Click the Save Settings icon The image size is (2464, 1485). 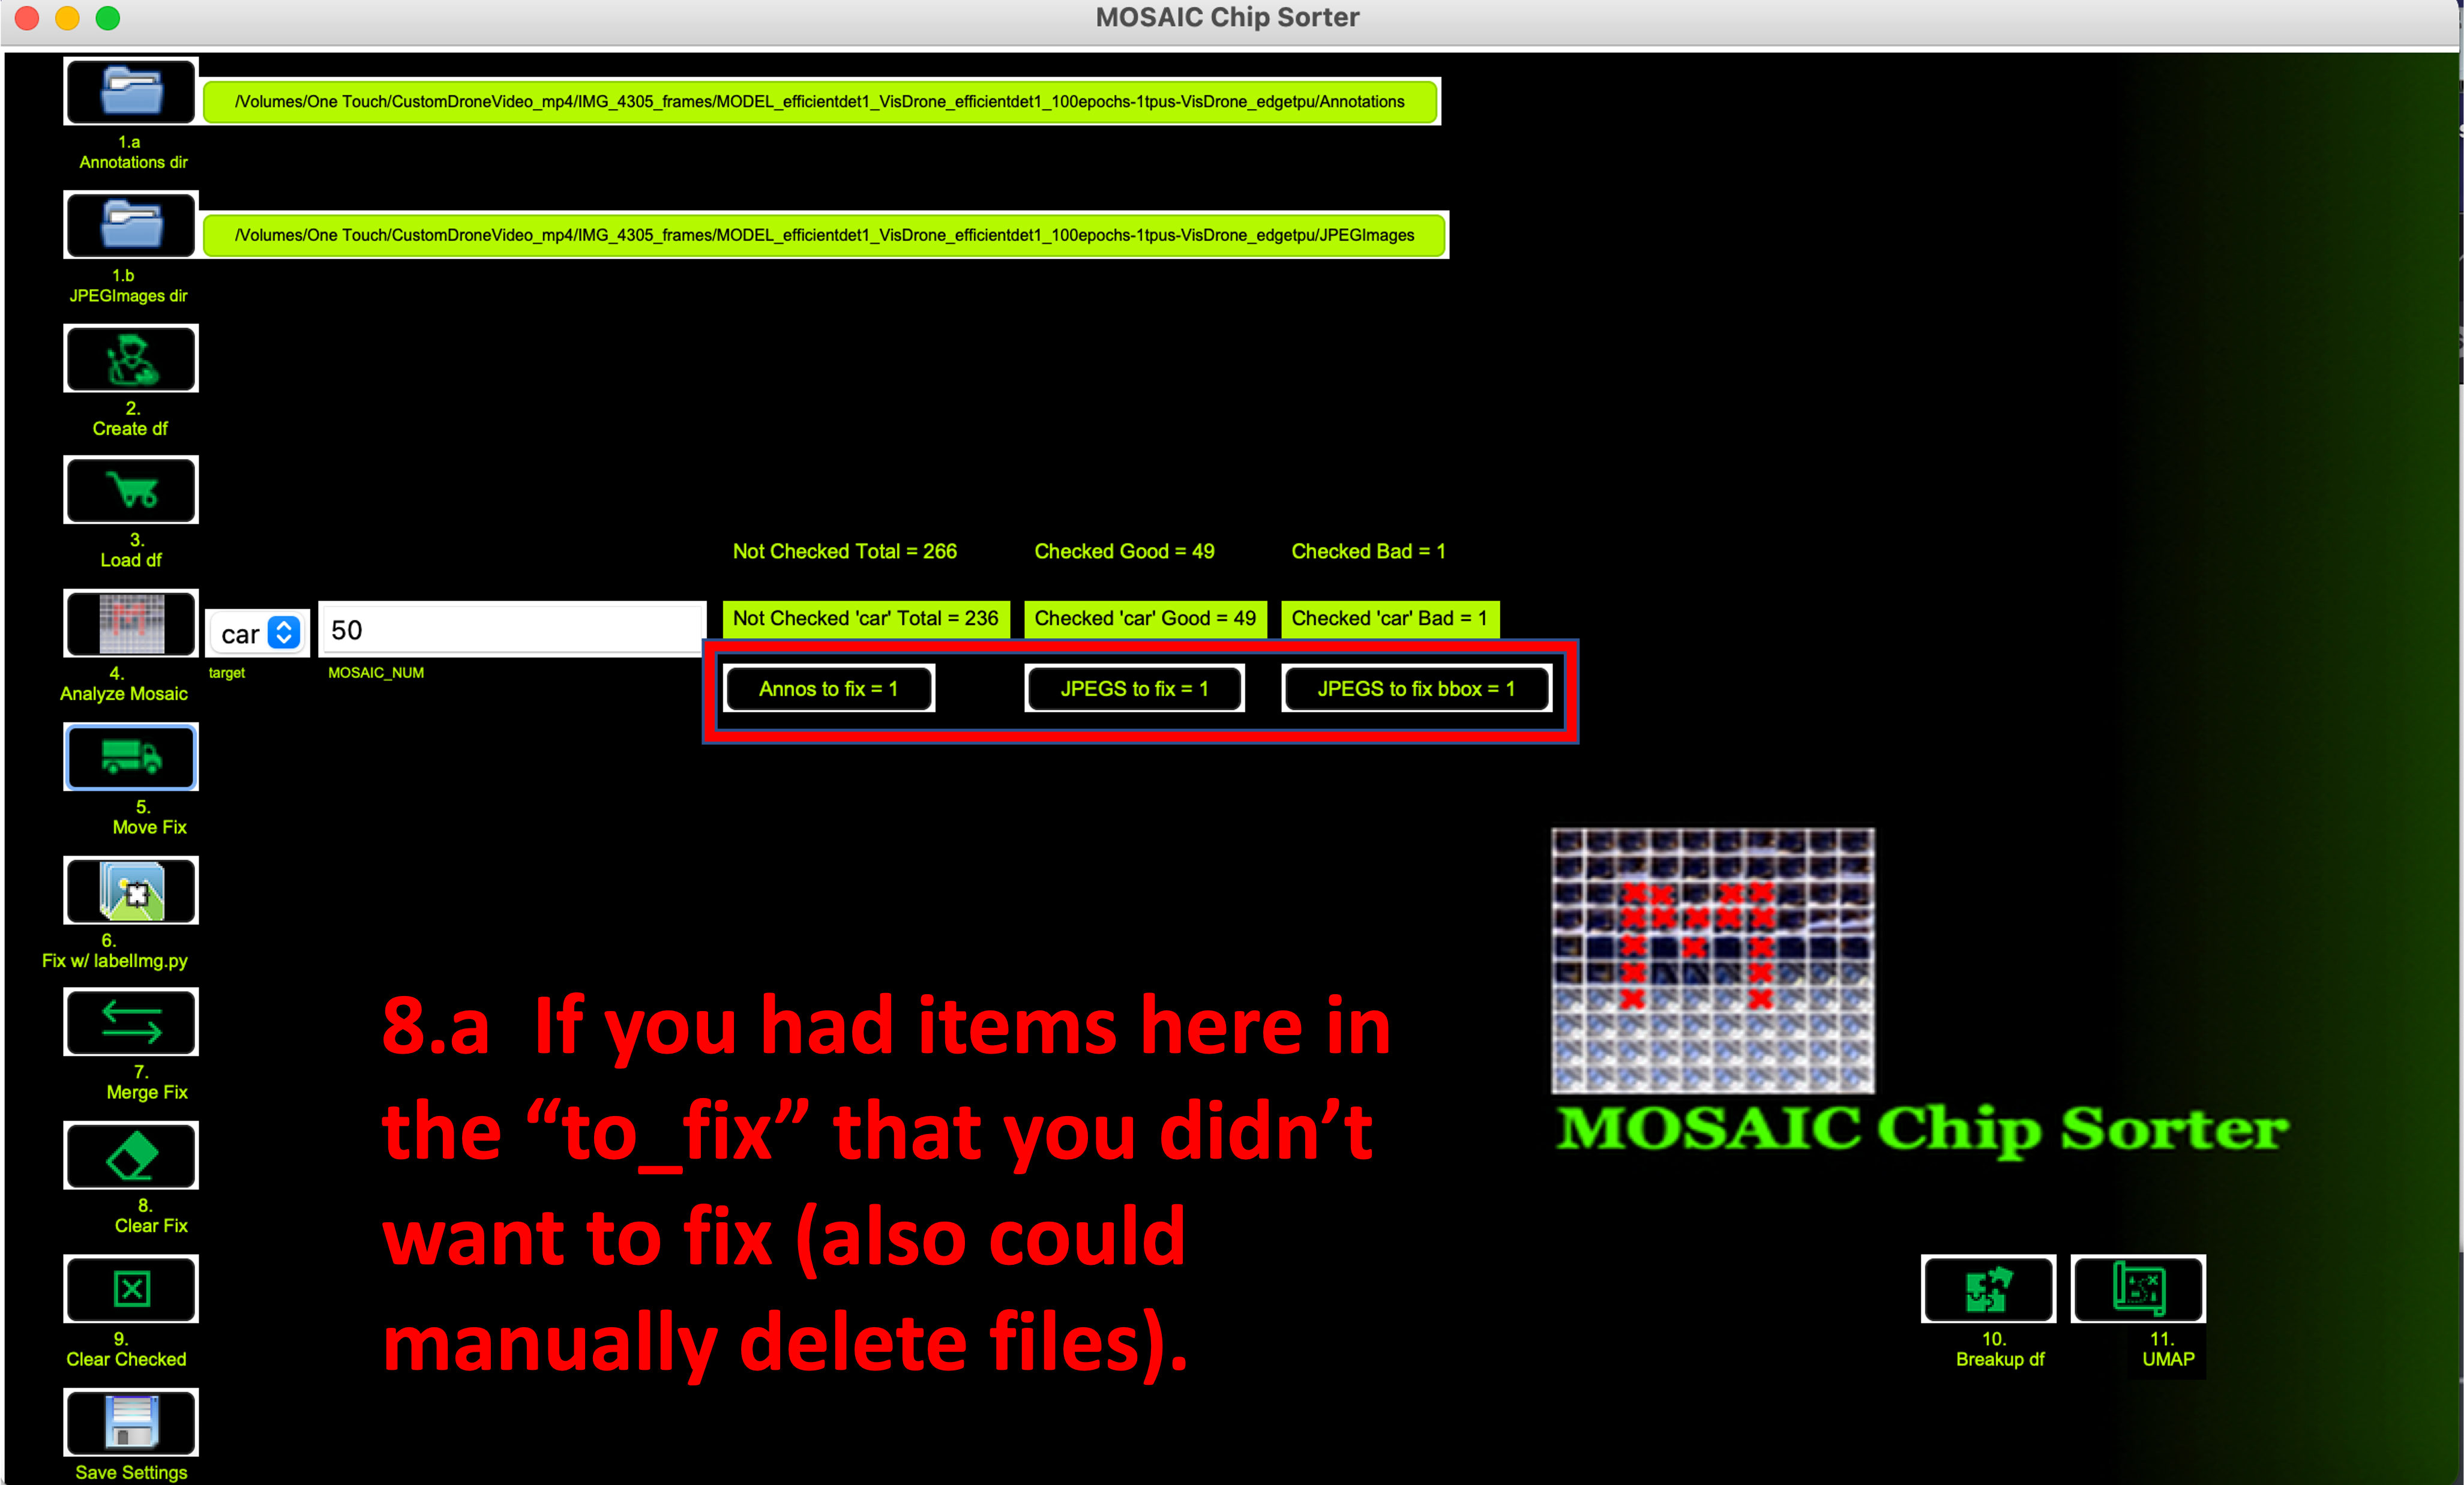coord(132,1421)
